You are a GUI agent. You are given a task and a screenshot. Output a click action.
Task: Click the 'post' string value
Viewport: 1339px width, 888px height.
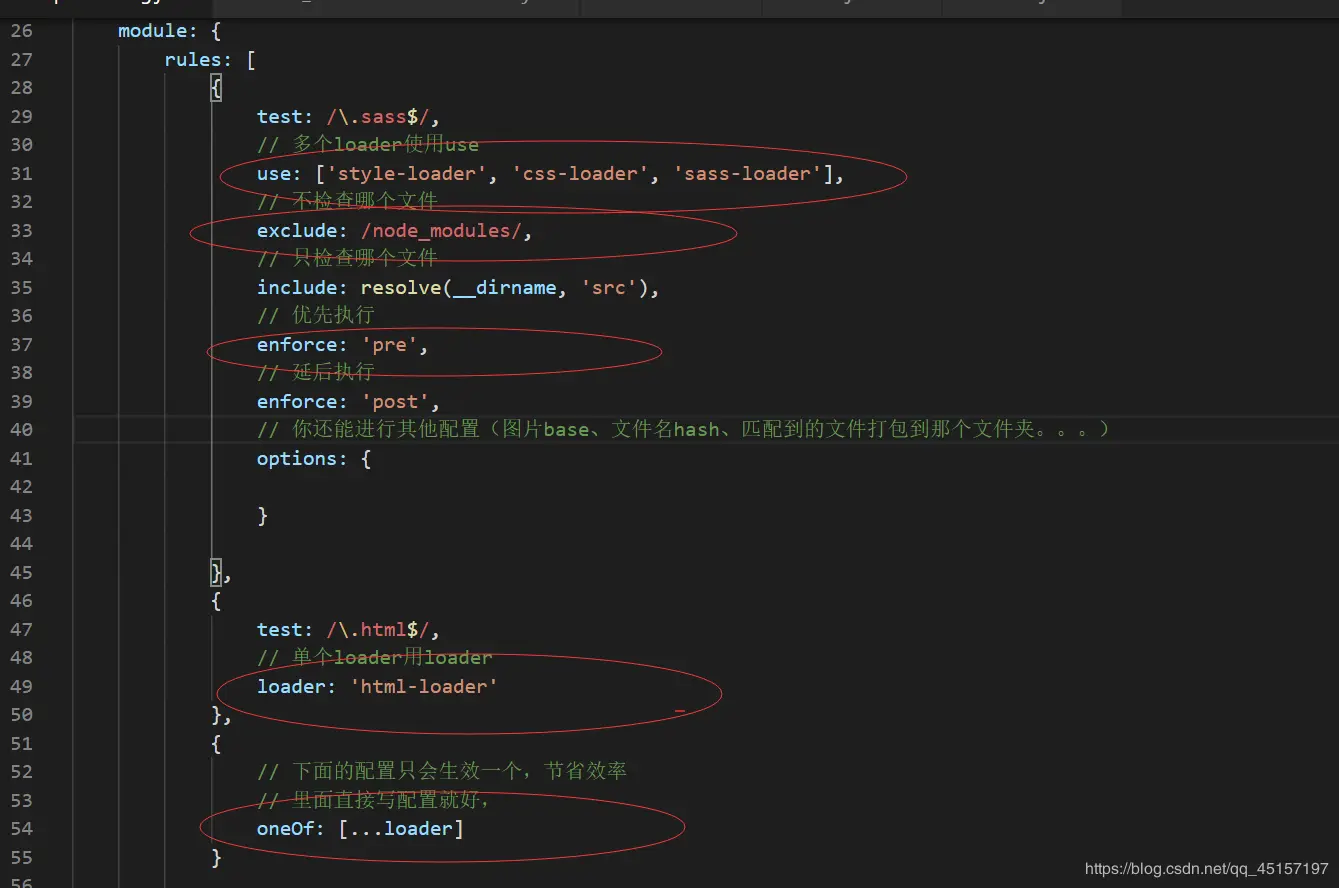coord(395,402)
